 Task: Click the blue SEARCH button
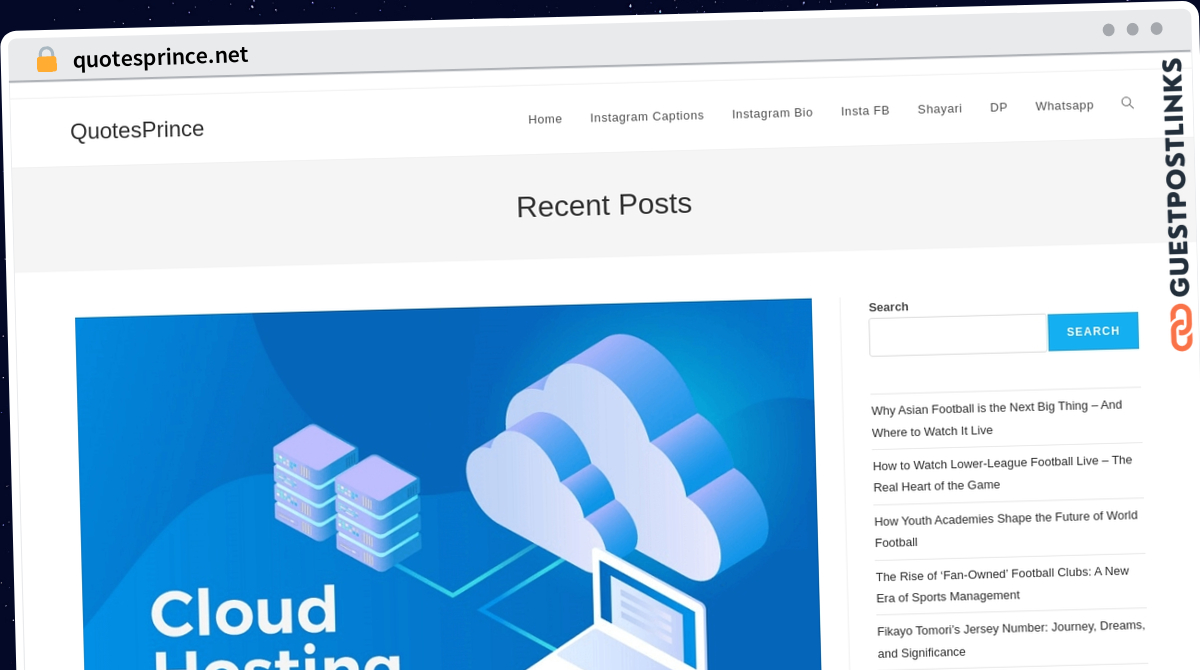pos(1093,331)
